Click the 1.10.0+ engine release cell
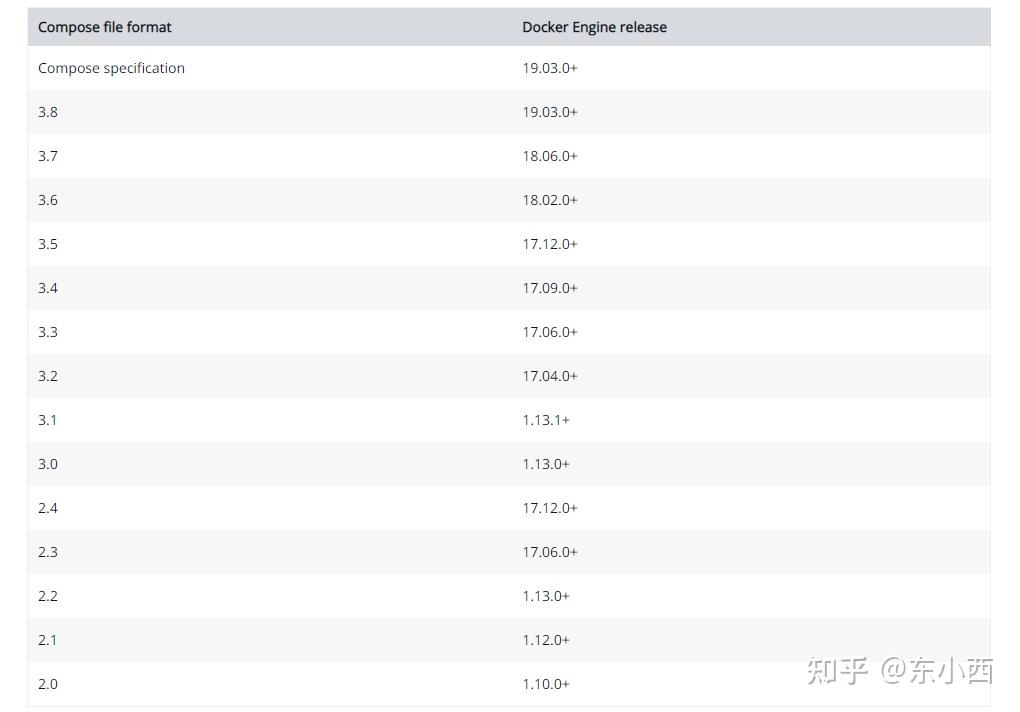1020x712 pixels. (546, 684)
